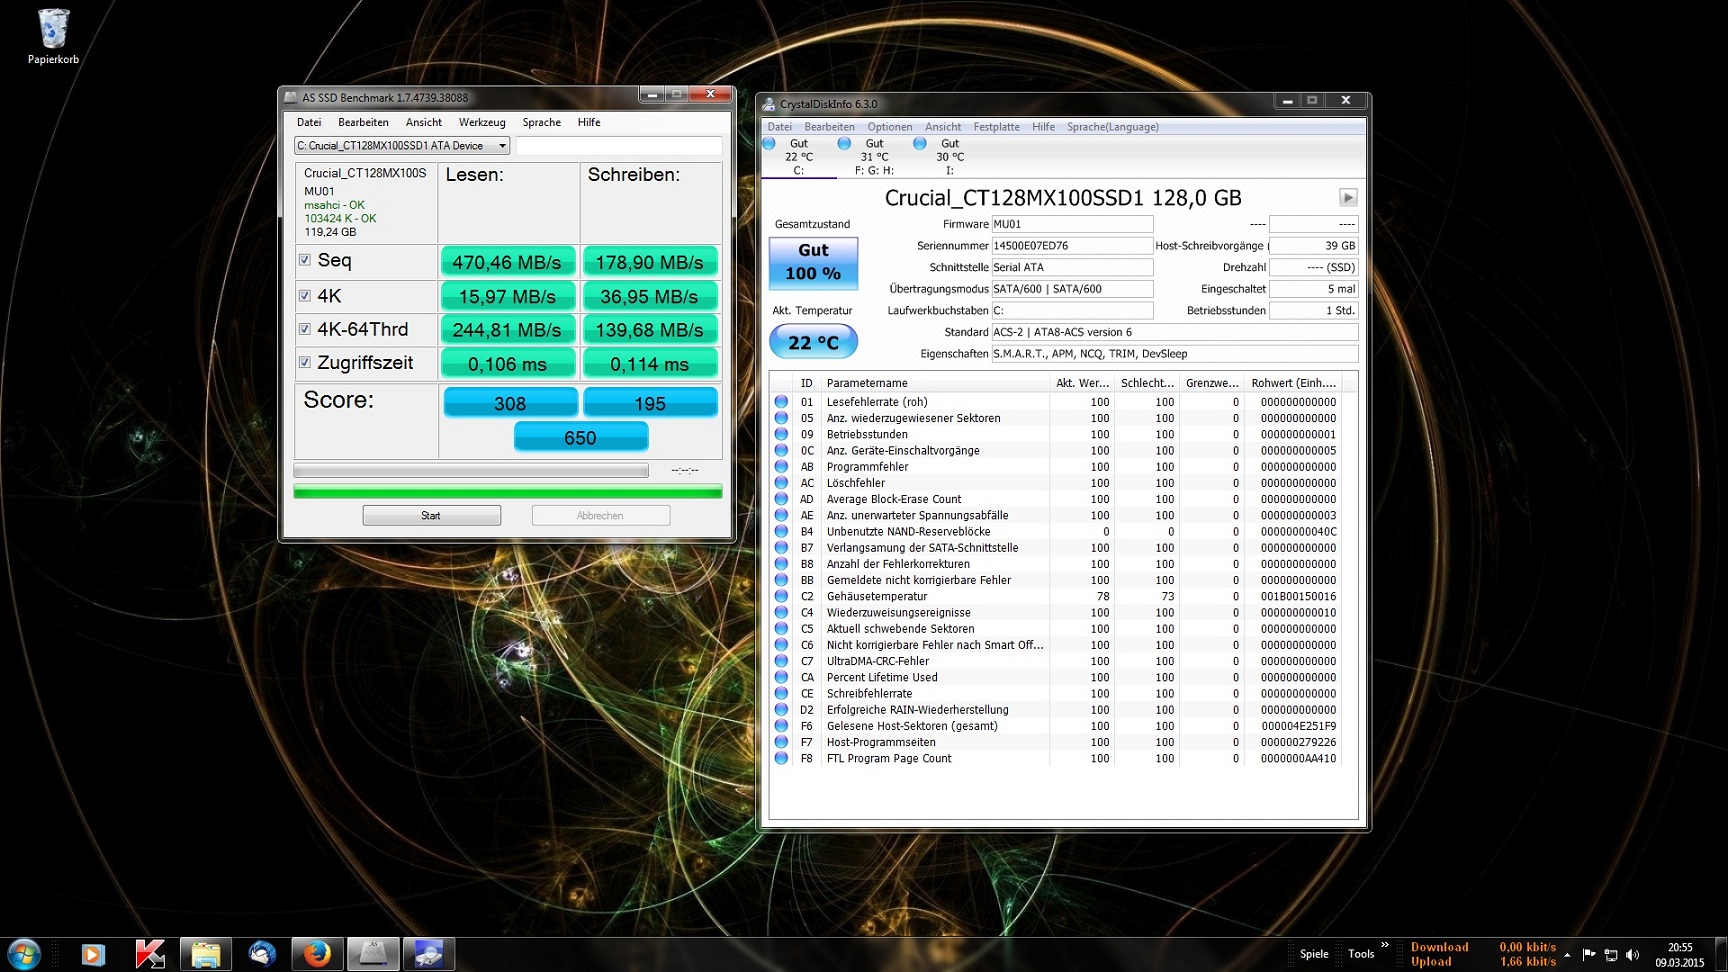Open Action Center flag tray icon
The image size is (1728, 972).
coord(1589,955)
